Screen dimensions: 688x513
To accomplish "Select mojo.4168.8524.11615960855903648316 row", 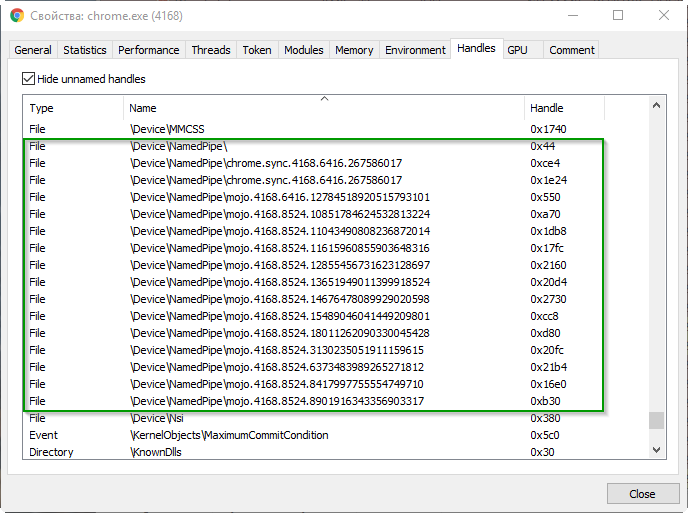I will pyautogui.click(x=314, y=248).
